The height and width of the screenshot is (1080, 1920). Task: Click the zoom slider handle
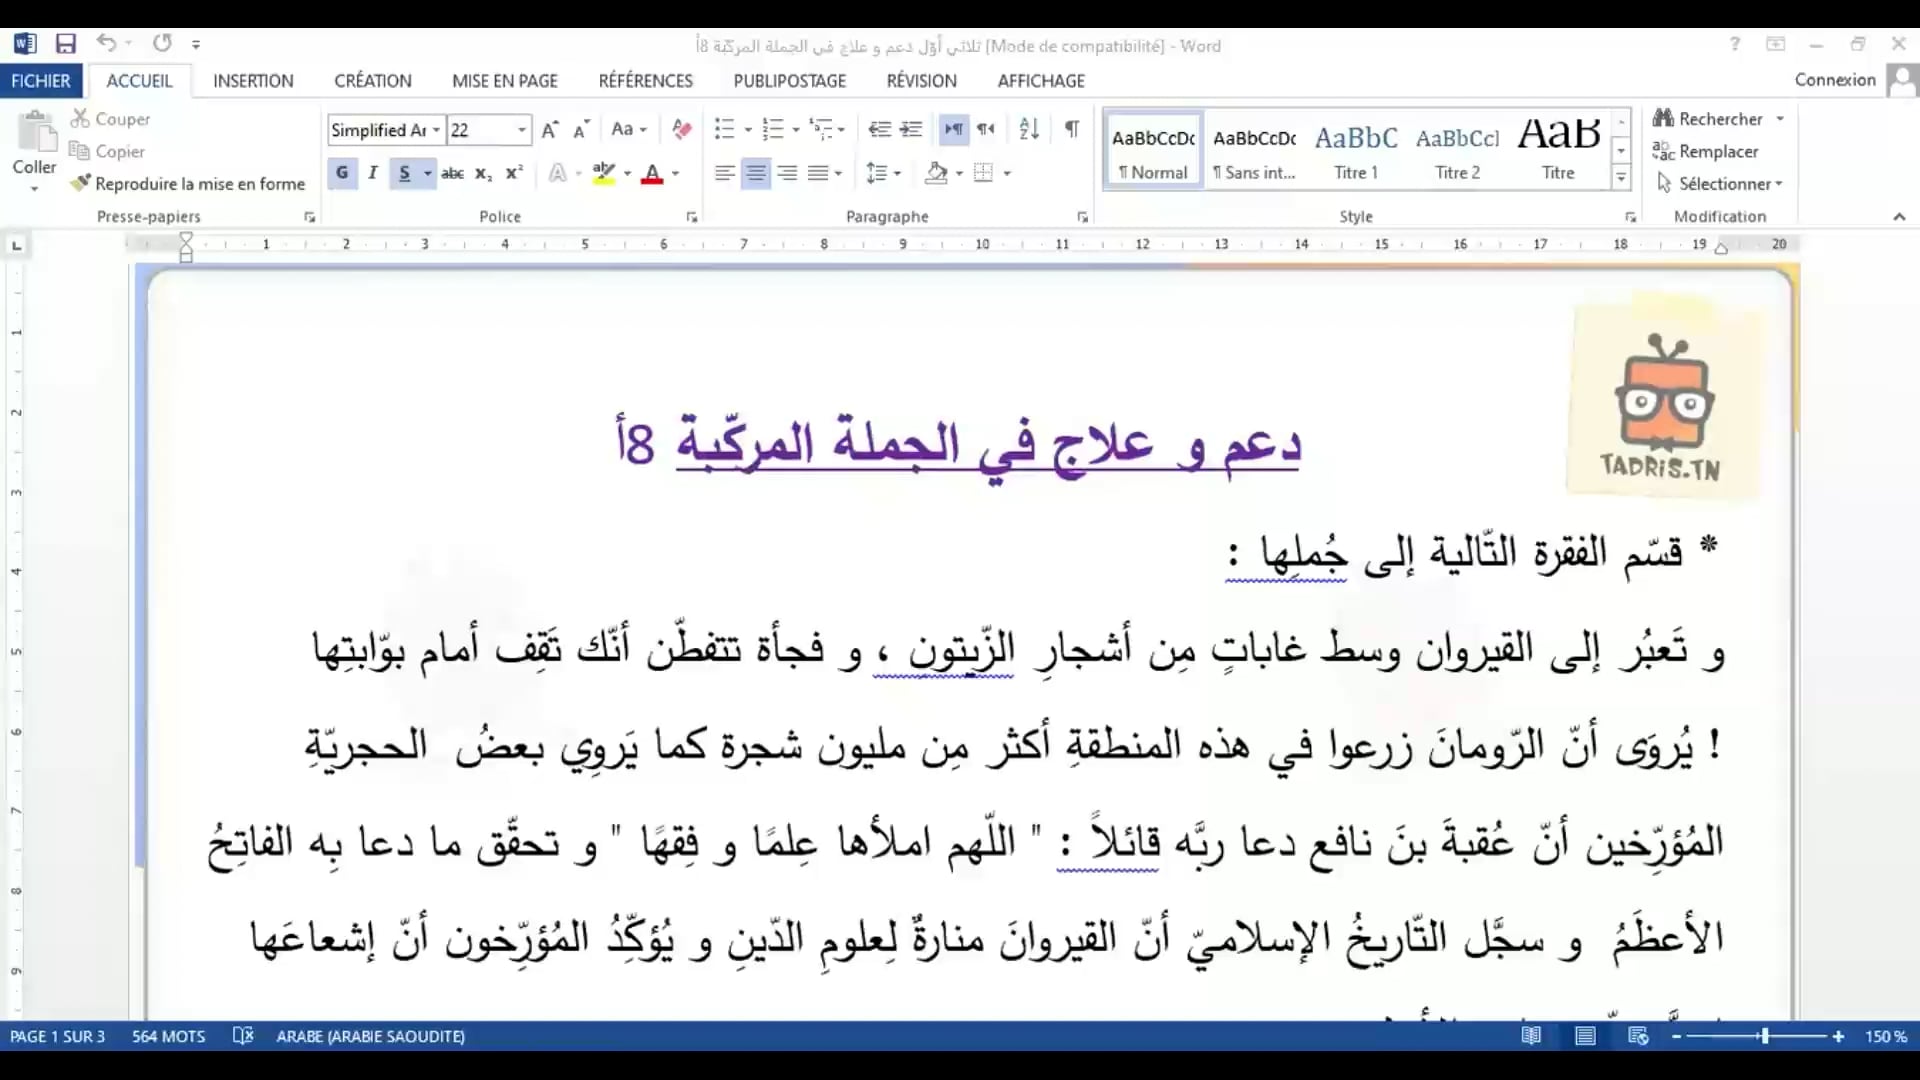pyautogui.click(x=1764, y=1036)
